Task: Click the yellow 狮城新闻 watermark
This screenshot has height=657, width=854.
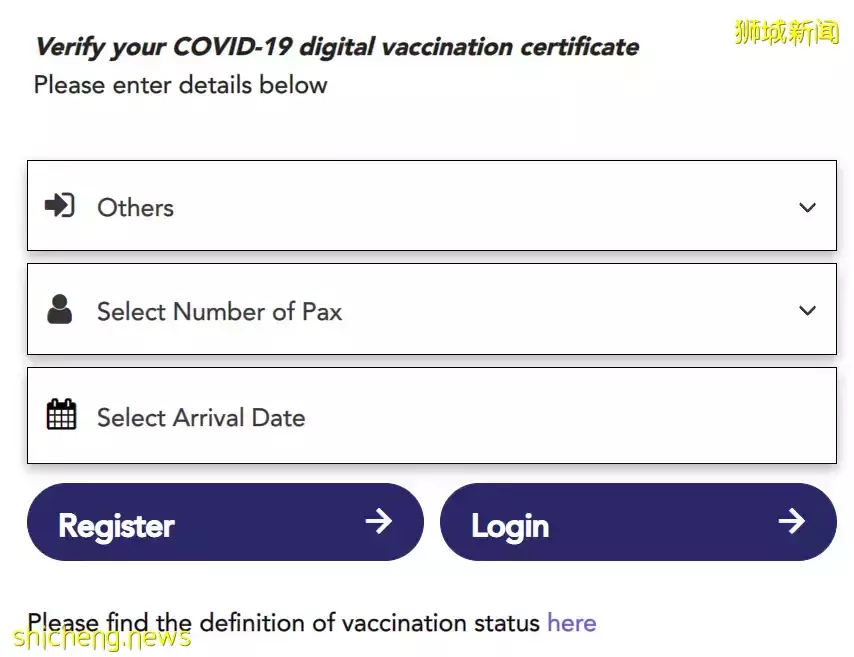Action: point(786,32)
